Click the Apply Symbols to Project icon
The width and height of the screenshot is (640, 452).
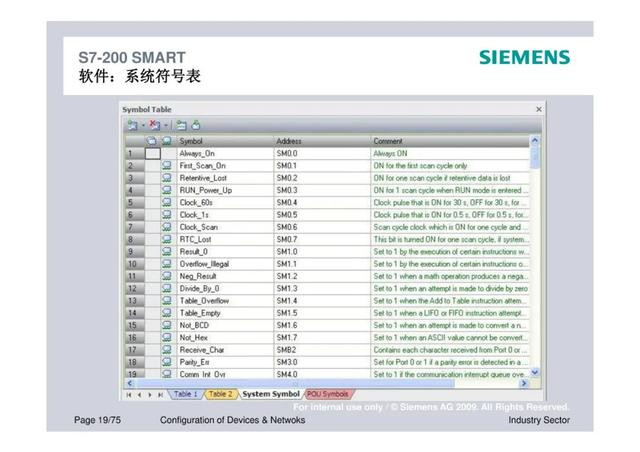(x=196, y=125)
